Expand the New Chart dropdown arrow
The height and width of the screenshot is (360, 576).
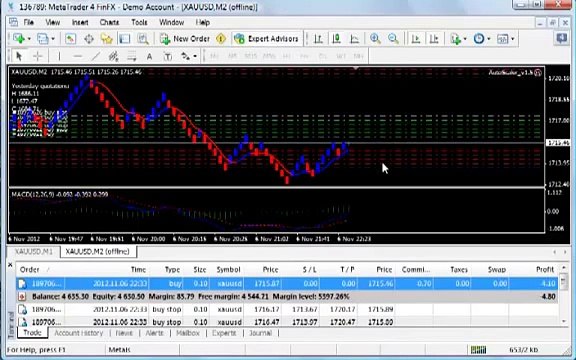[x=29, y=39]
